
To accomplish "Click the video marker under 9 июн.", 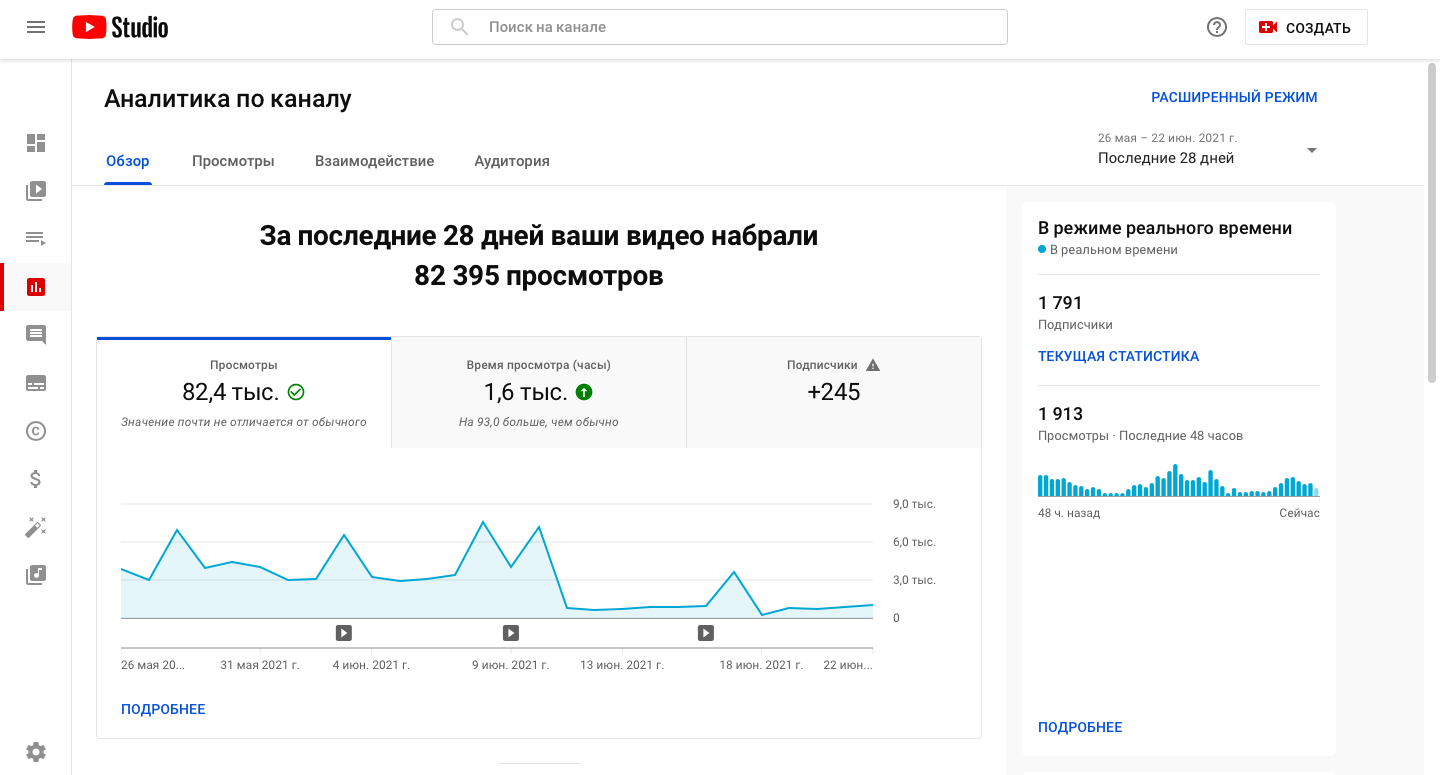I will point(511,632).
